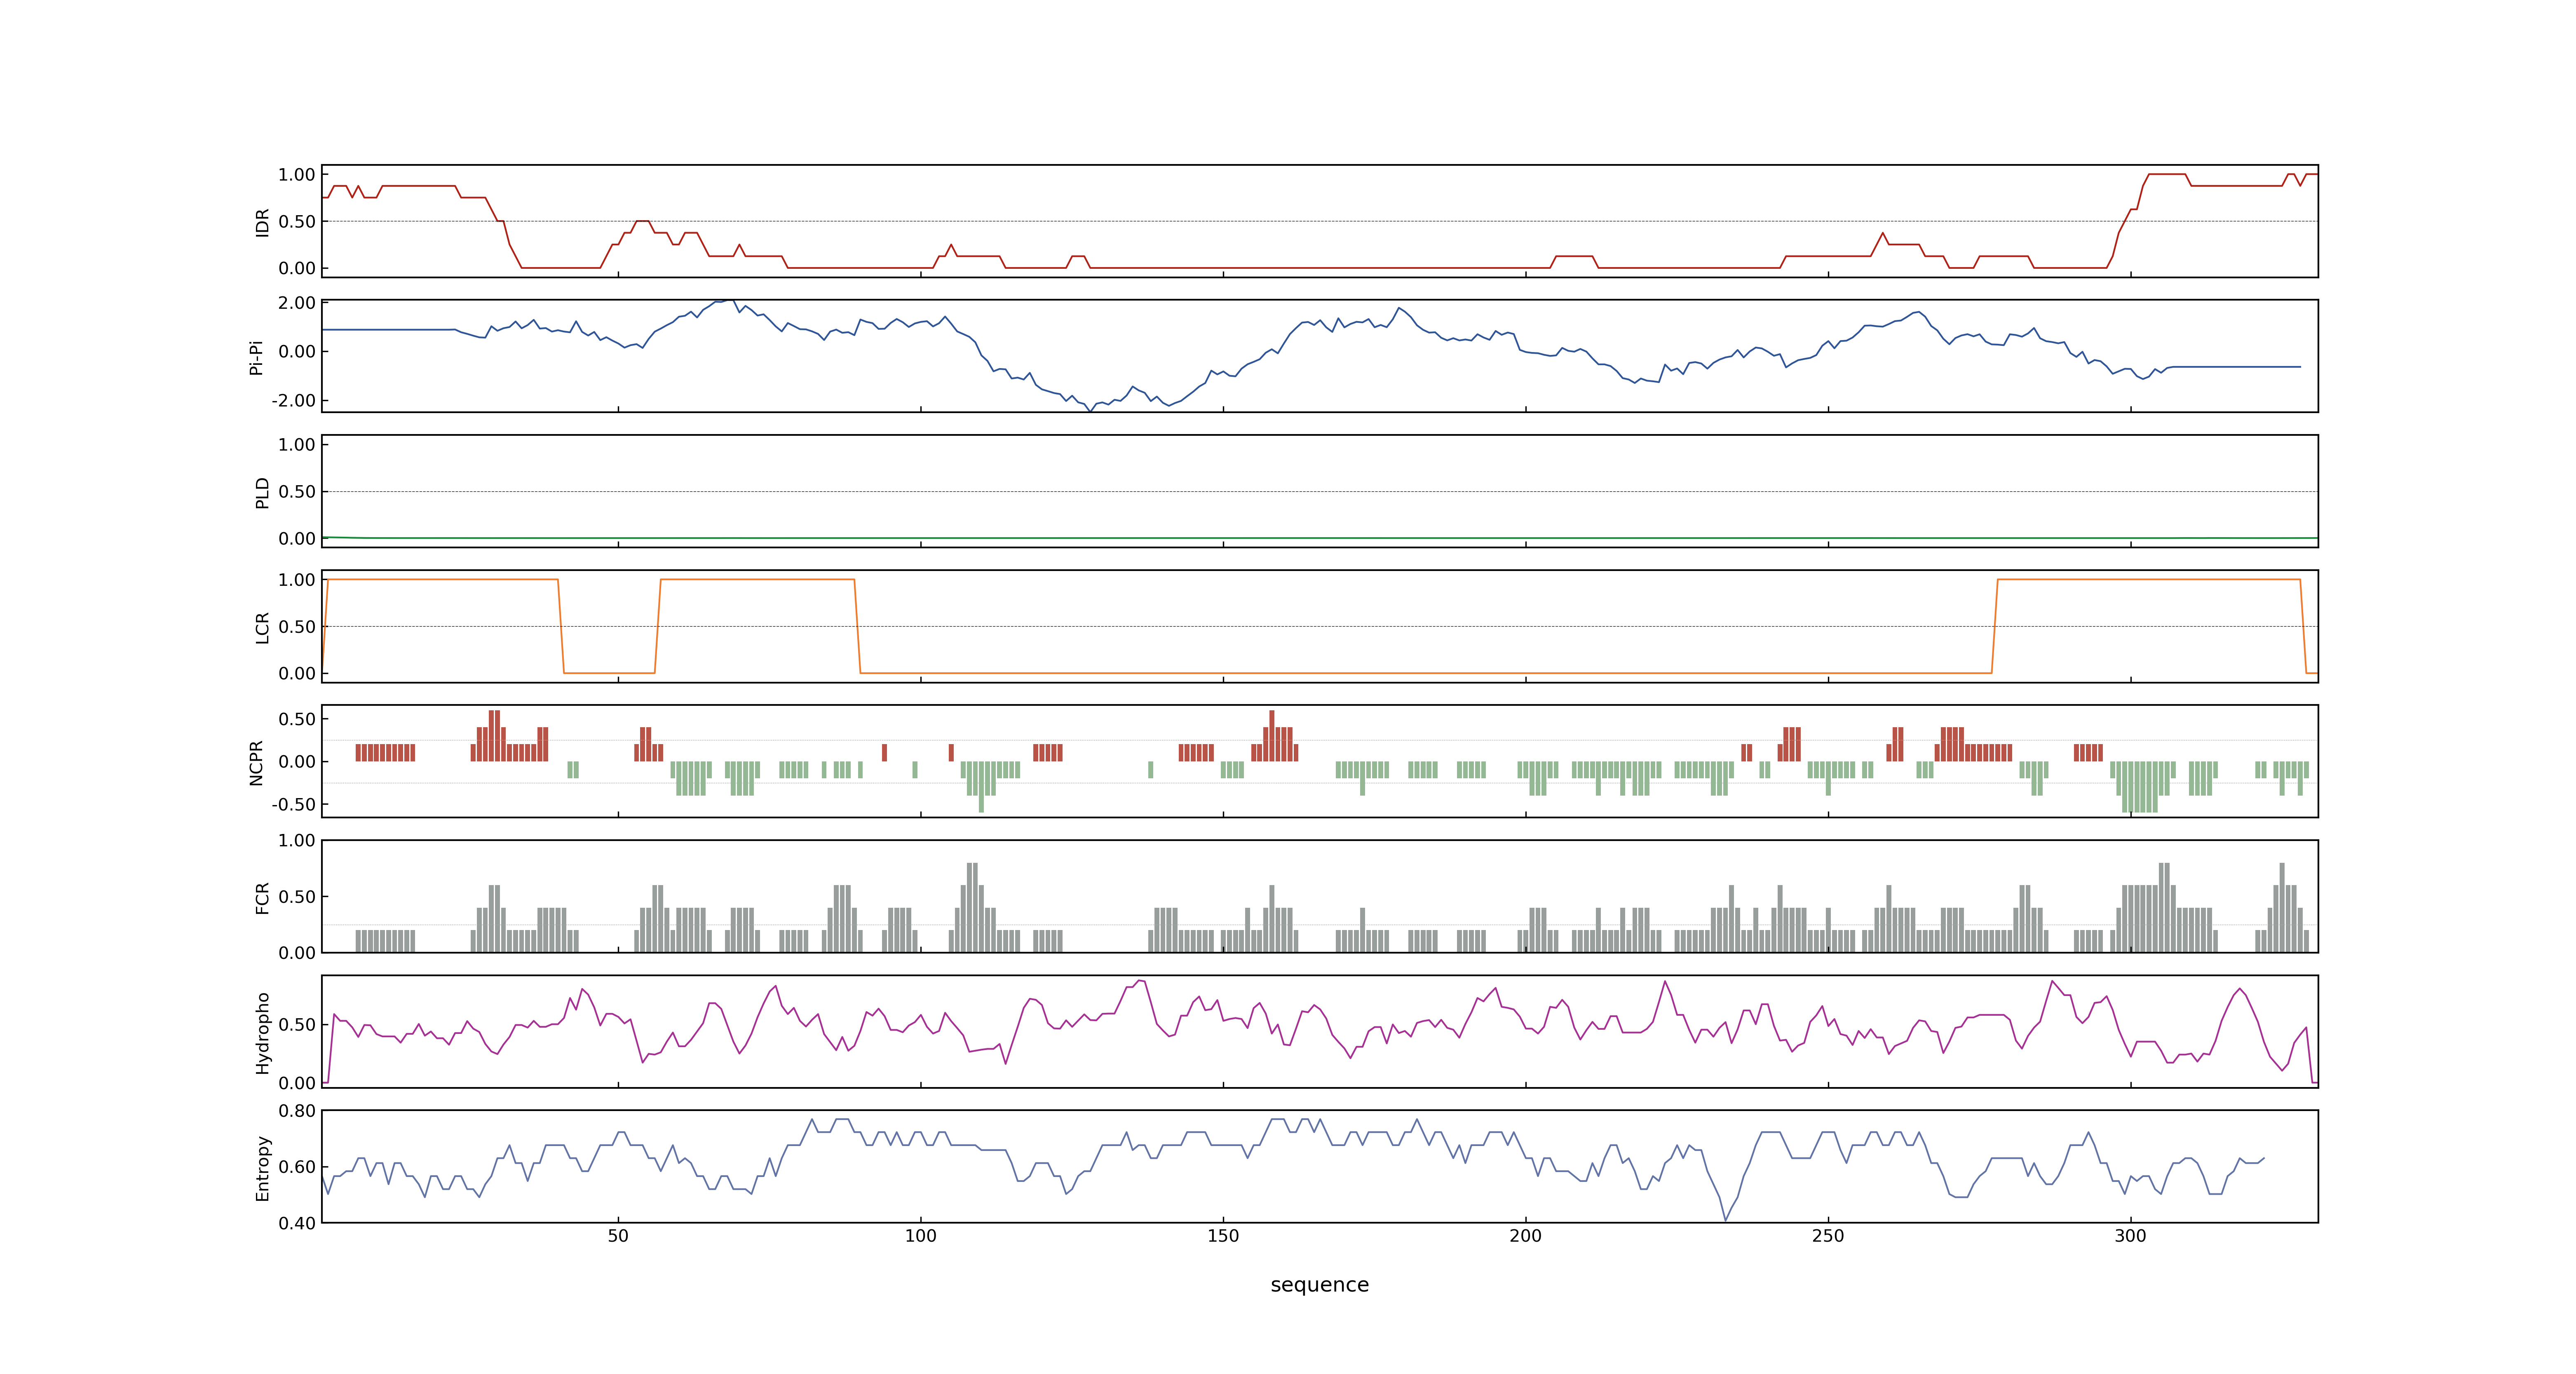
Task: Click the FCR y-axis label
Action: pos(262,897)
